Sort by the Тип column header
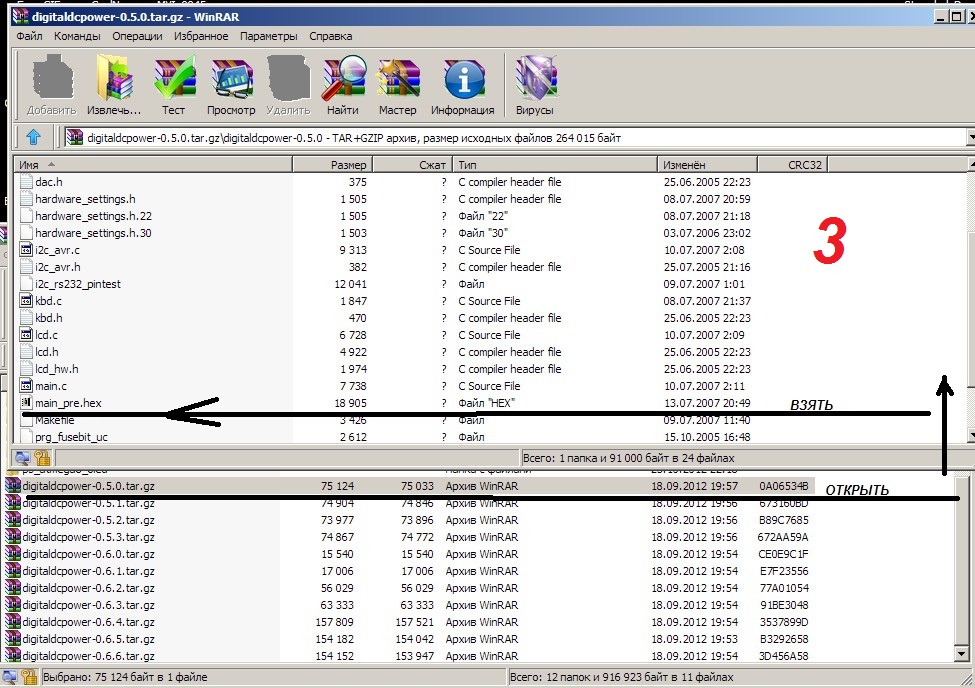Viewport: 975px width, 688px height. [555, 165]
